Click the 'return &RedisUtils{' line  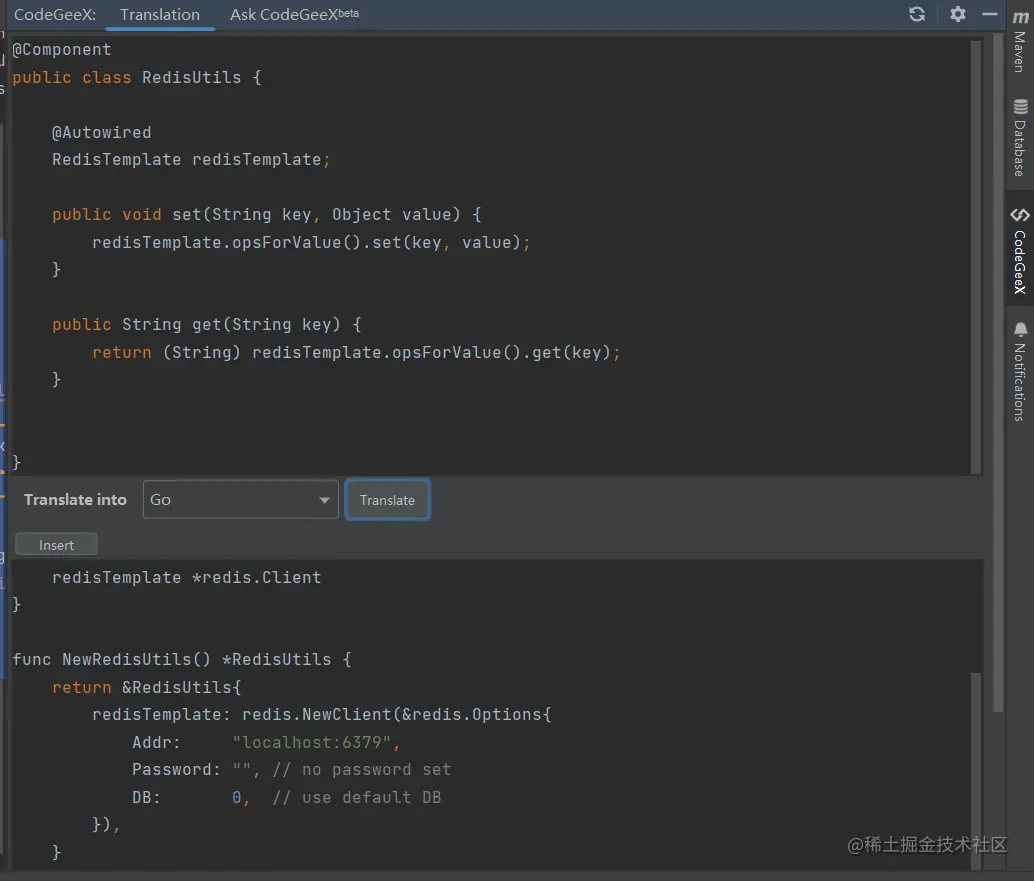pos(147,687)
